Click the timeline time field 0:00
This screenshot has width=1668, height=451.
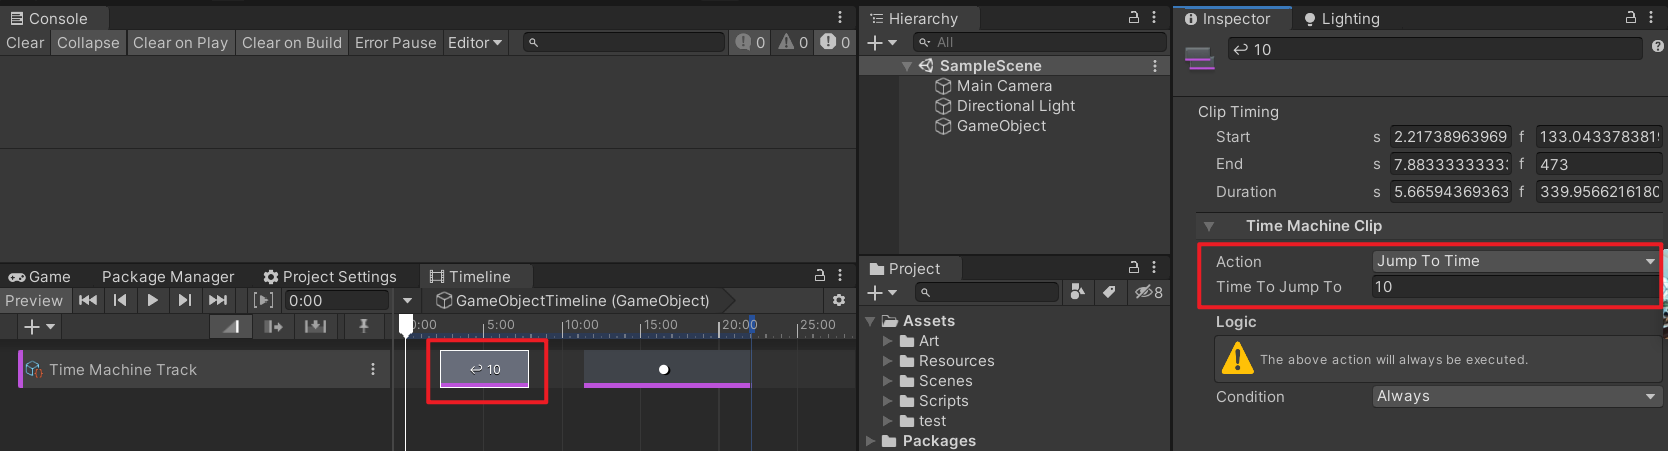(337, 300)
